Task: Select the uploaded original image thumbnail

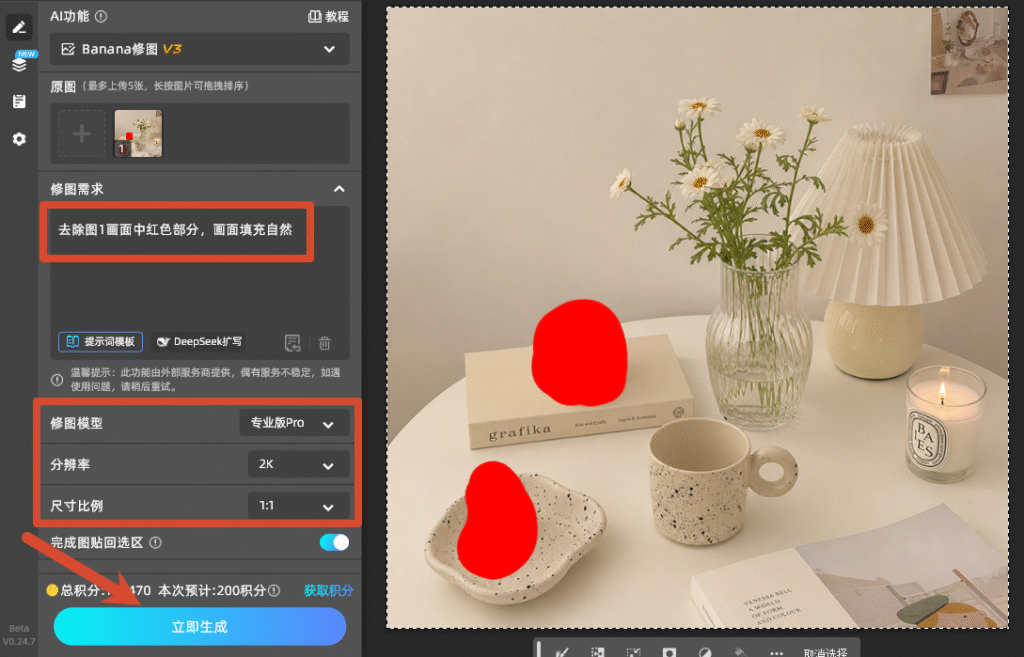Action: (x=138, y=133)
